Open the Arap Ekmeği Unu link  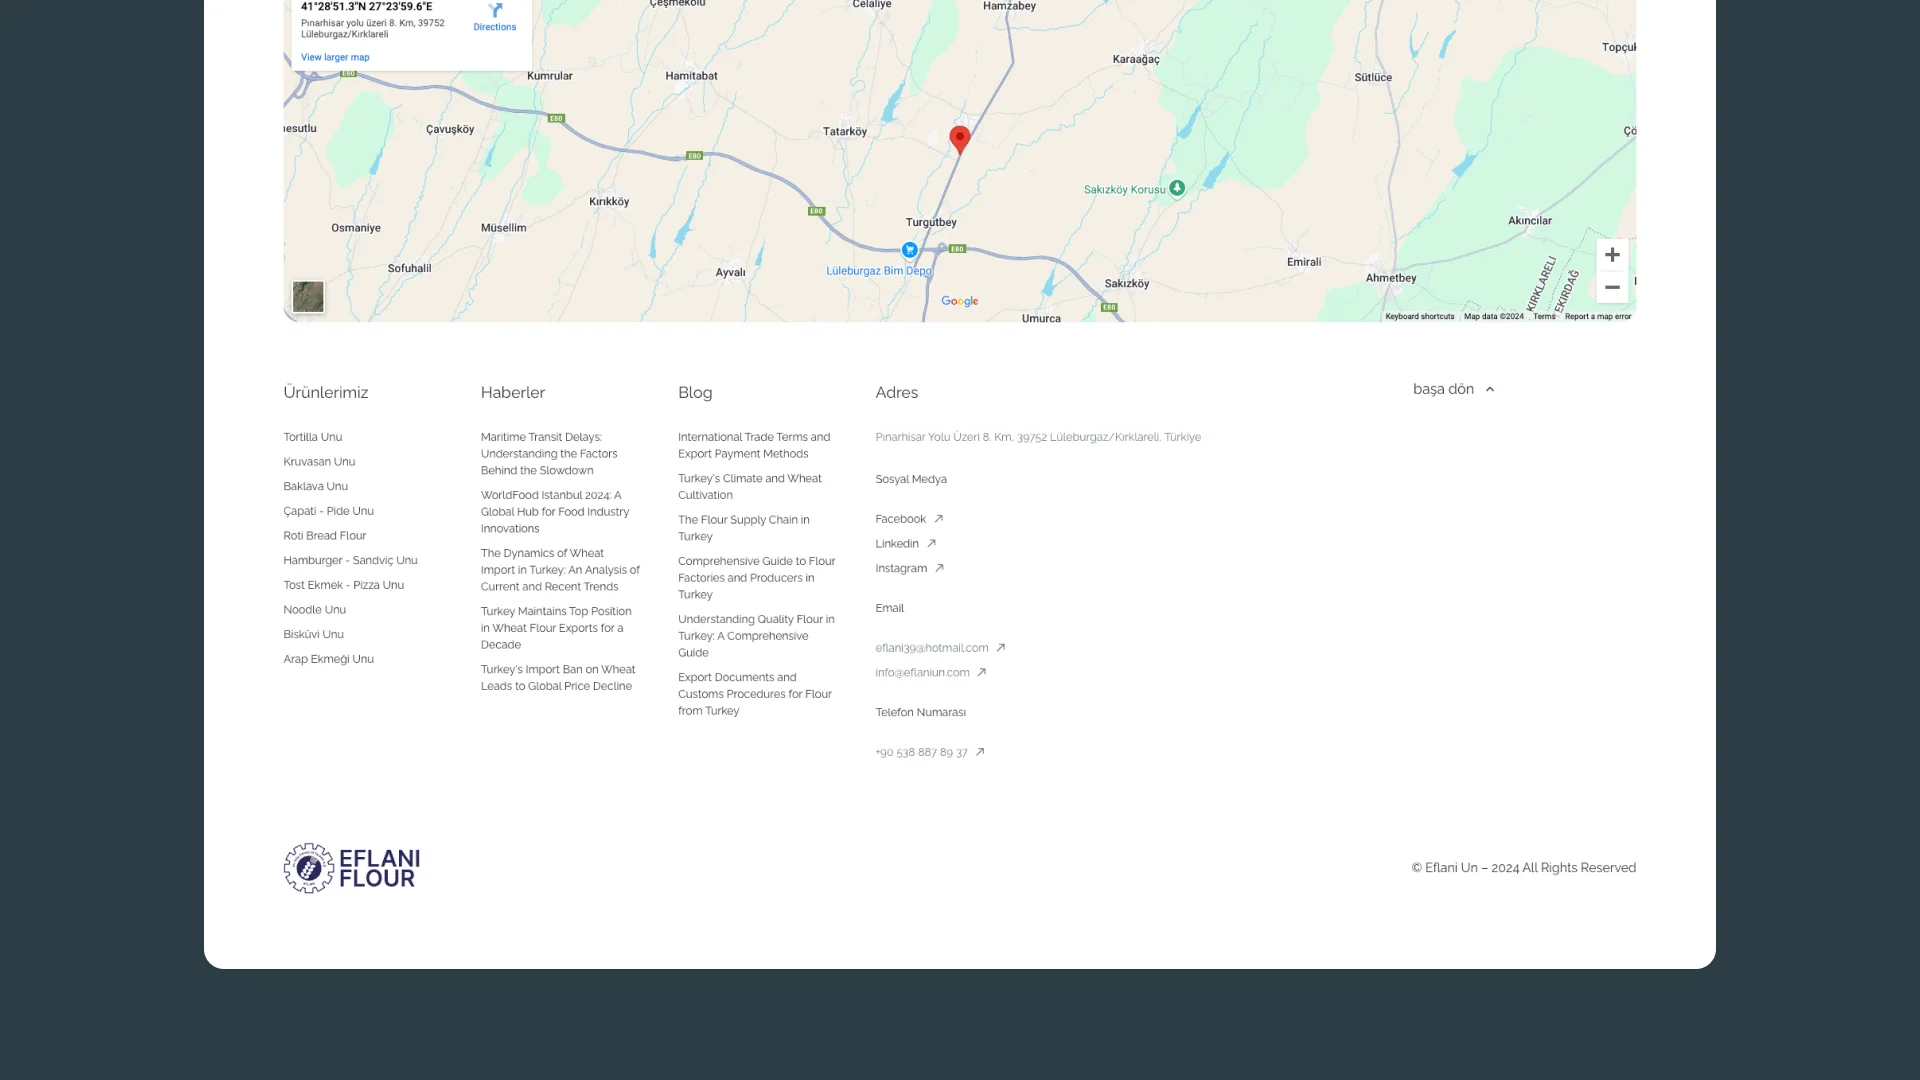[328, 660]
